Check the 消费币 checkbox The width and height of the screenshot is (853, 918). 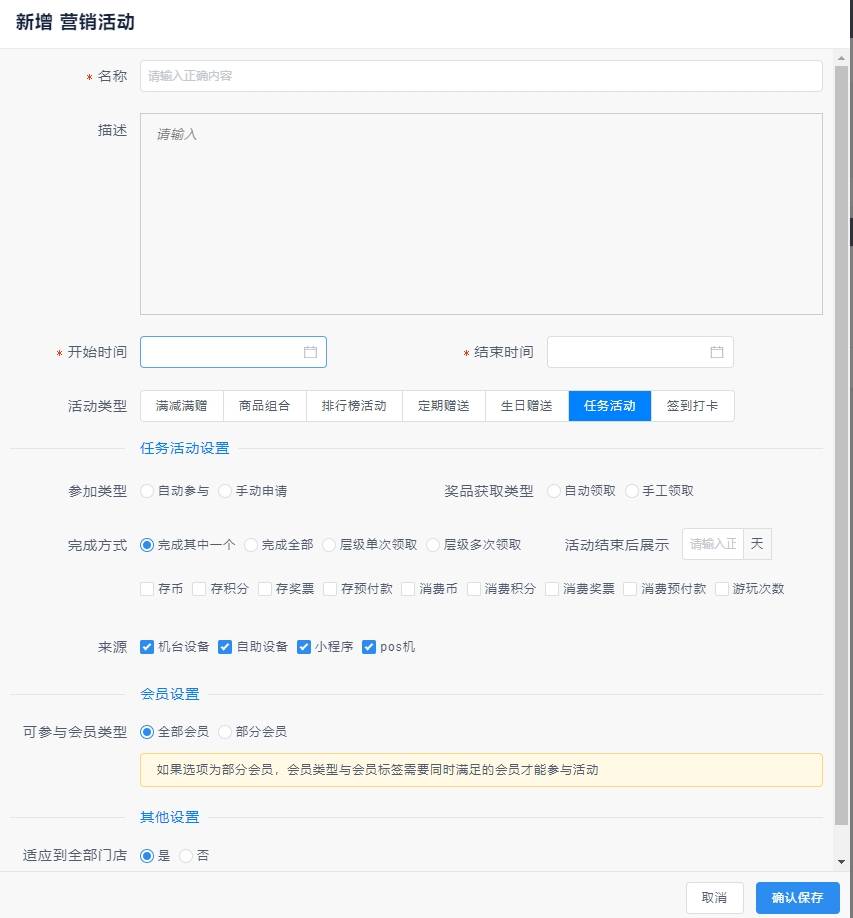pyautogui.click(x=408, y=589)
